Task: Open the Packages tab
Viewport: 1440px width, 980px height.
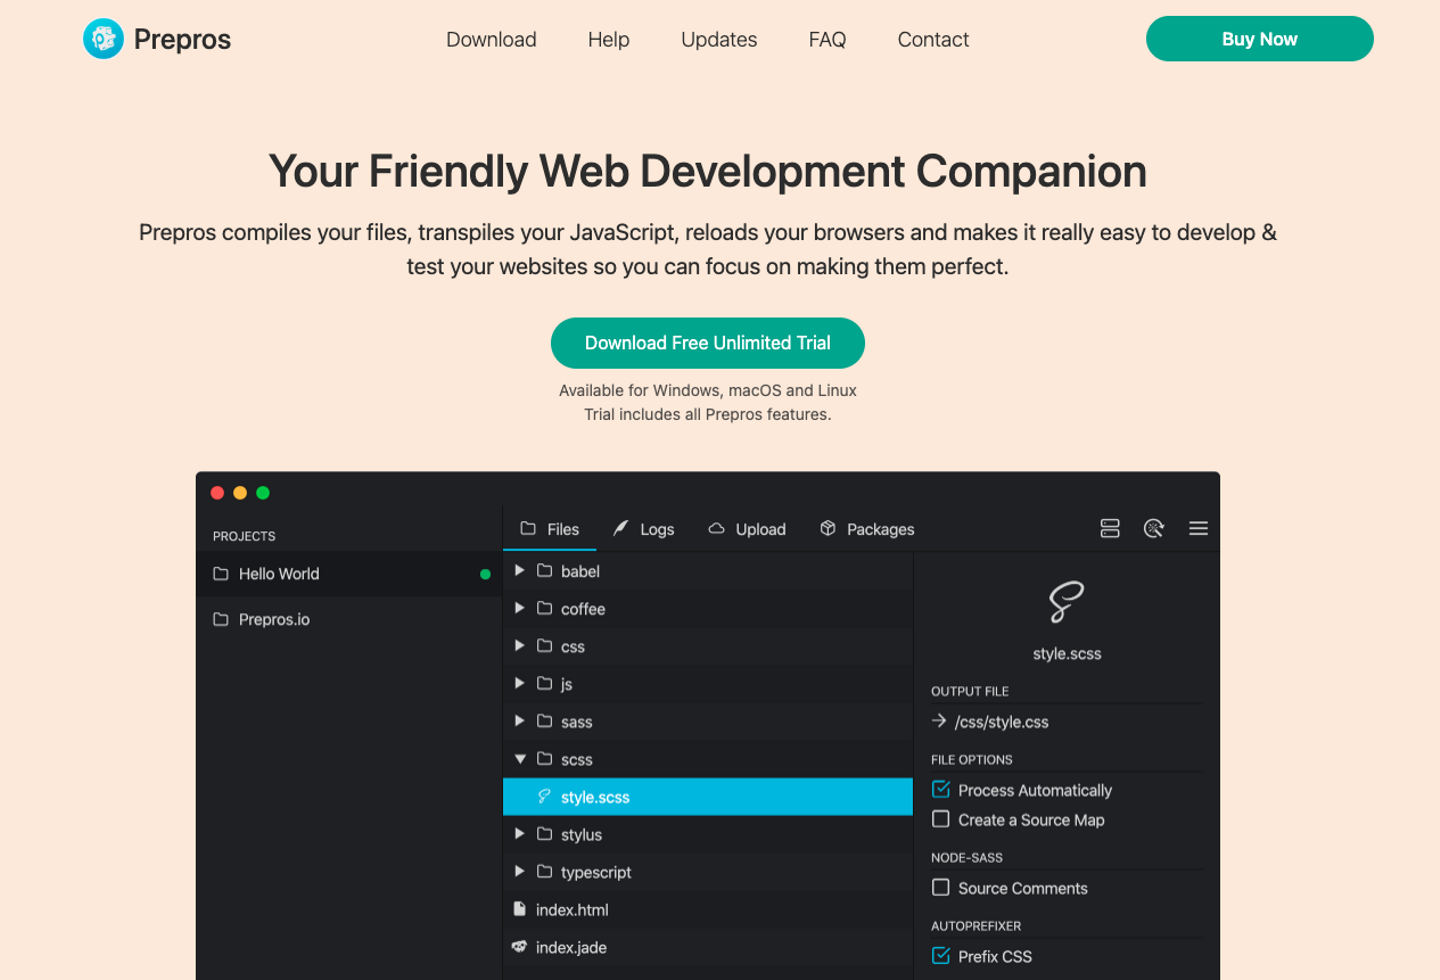Action: (867, 529)
